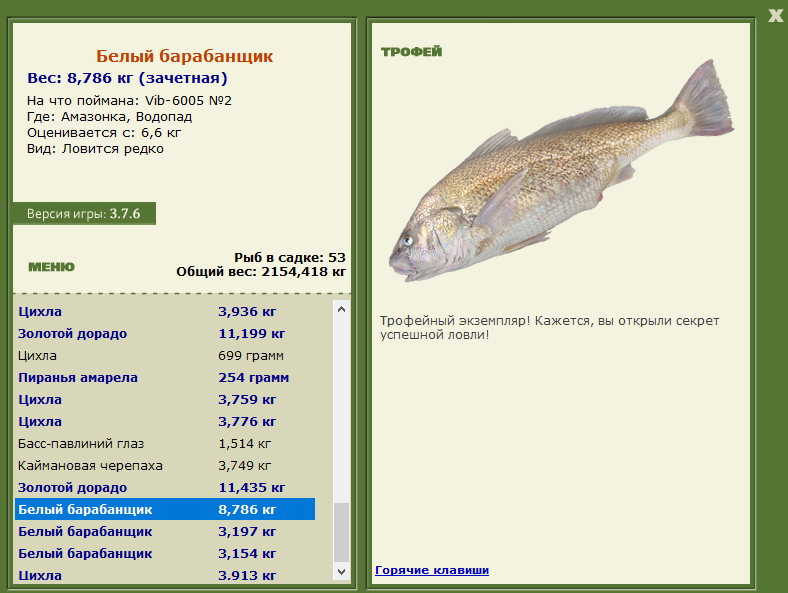Select Басс-павлиний глаз 1,514 кг row
The width and height of the screenshot is (788, 593).
[x=165, y=444]
